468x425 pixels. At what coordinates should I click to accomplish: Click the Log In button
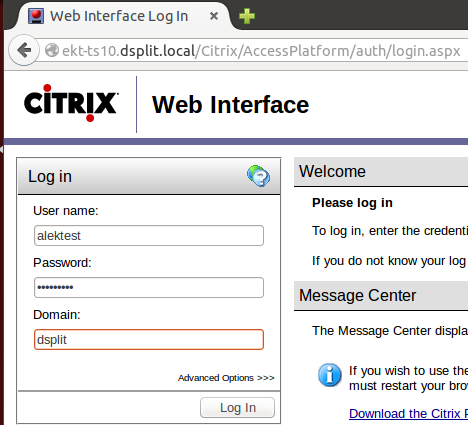[237, 407]
